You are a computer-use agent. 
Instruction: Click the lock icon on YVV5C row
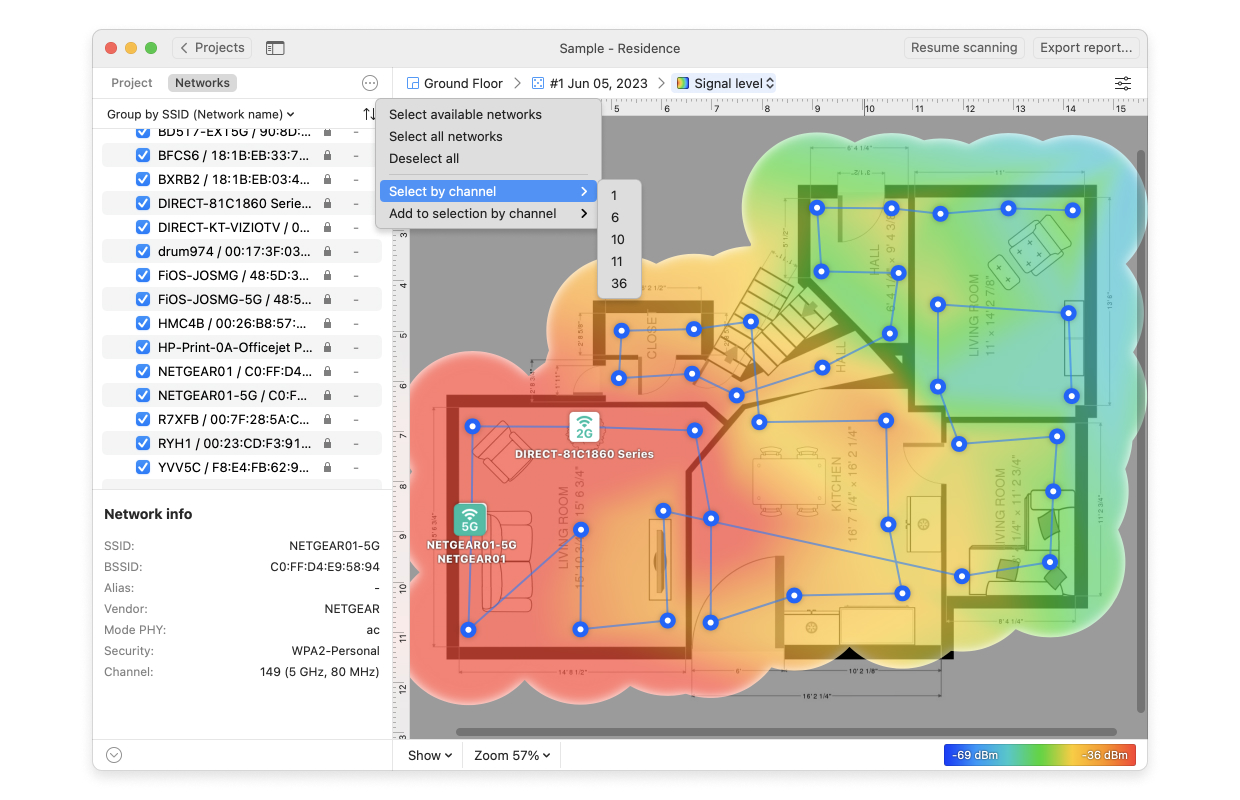pyautogui.click(x=327, y=467)
